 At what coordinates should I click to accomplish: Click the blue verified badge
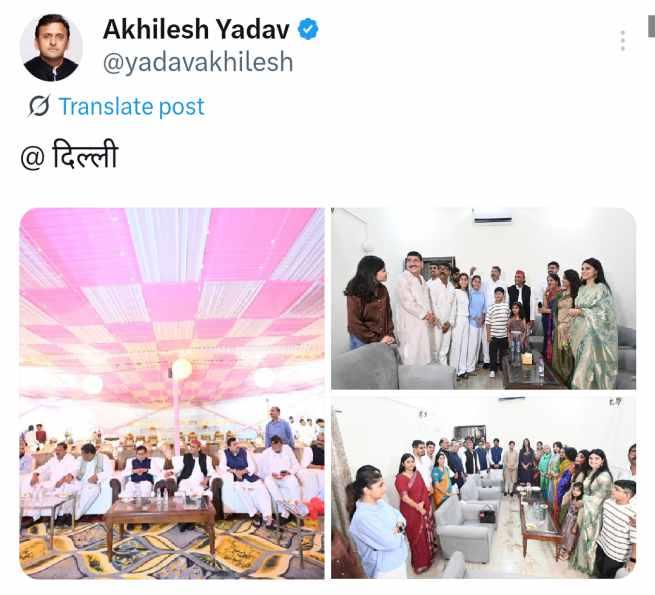click(x=308, y=29)
